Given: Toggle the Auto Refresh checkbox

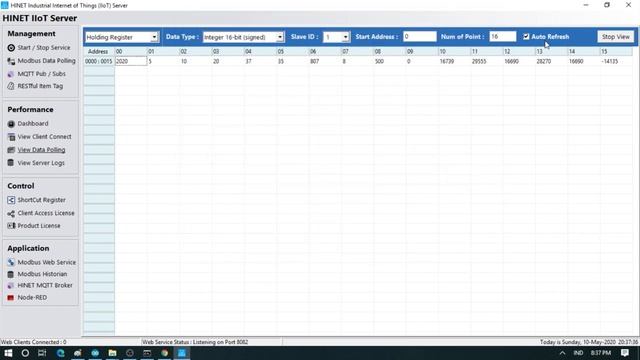Looking at the screenshot, I should [x=526, y=37].
